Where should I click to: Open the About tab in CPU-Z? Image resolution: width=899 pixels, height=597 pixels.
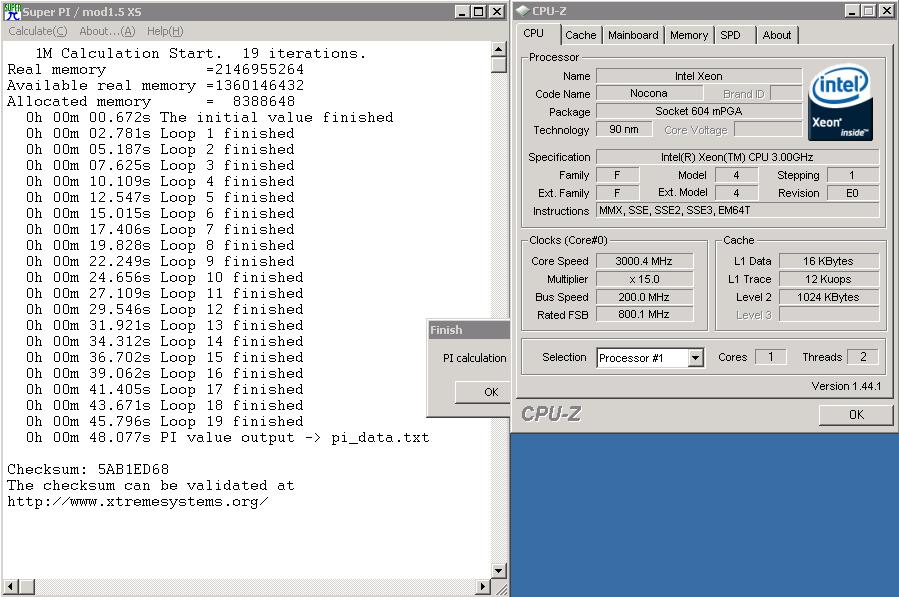coord(777,35)
